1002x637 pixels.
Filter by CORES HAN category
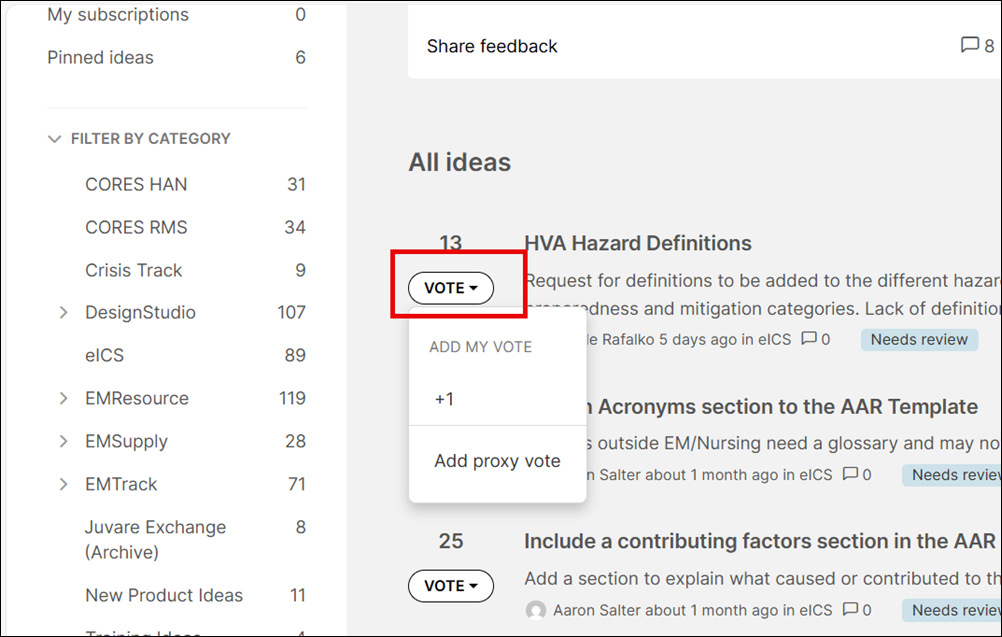136,184
